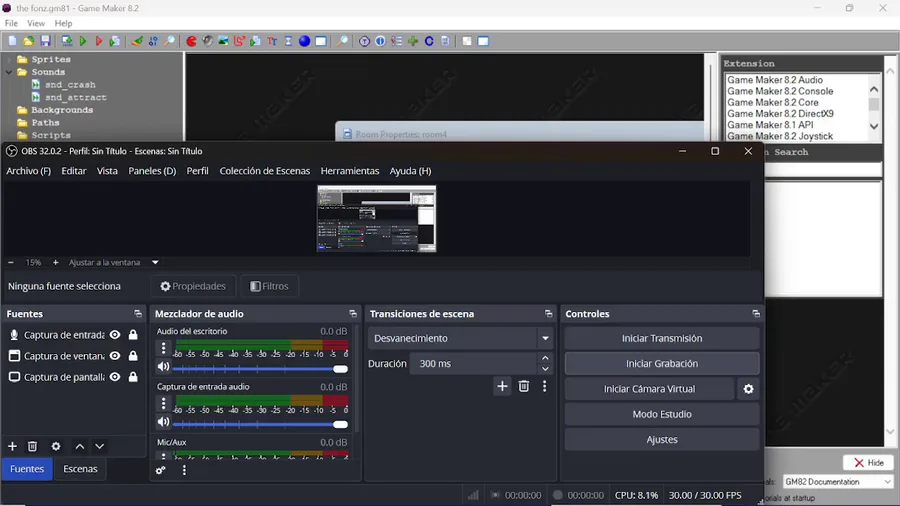This screenshot has height=506, width=900.
Task: Click the hourglass create timeline icon
Action: tap(288, 41)
